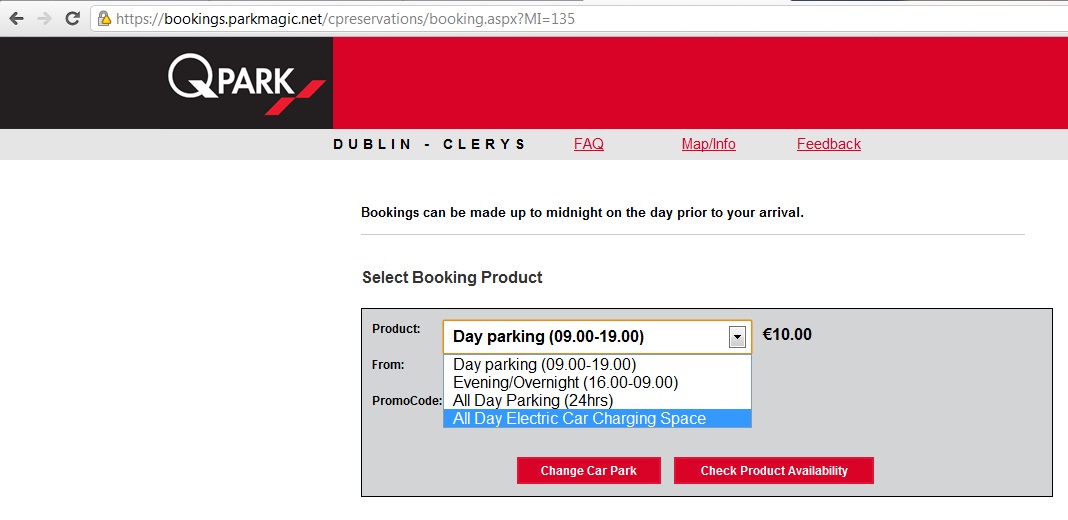The image size is (1068, 520).
Task: Open the FAQ link
Action: (x=588, y=144)
